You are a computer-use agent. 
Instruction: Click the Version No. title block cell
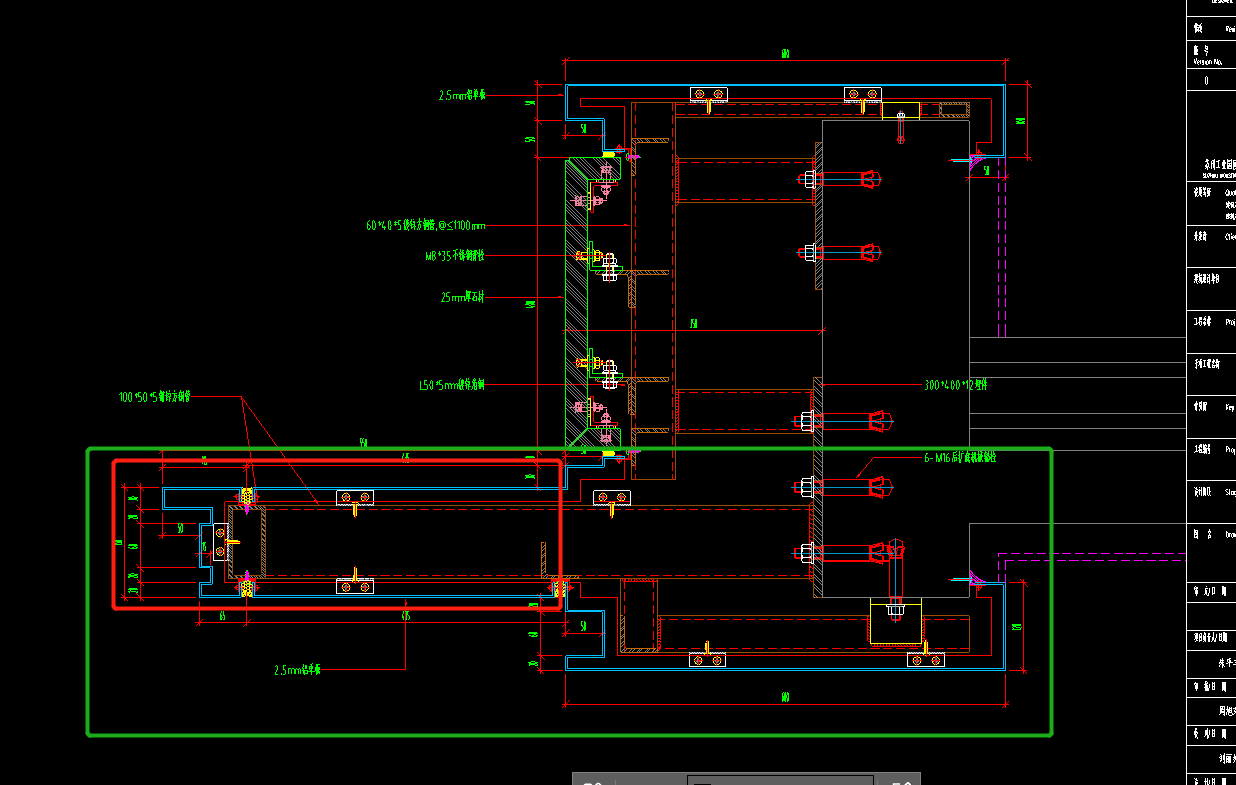pos(1211,55)
